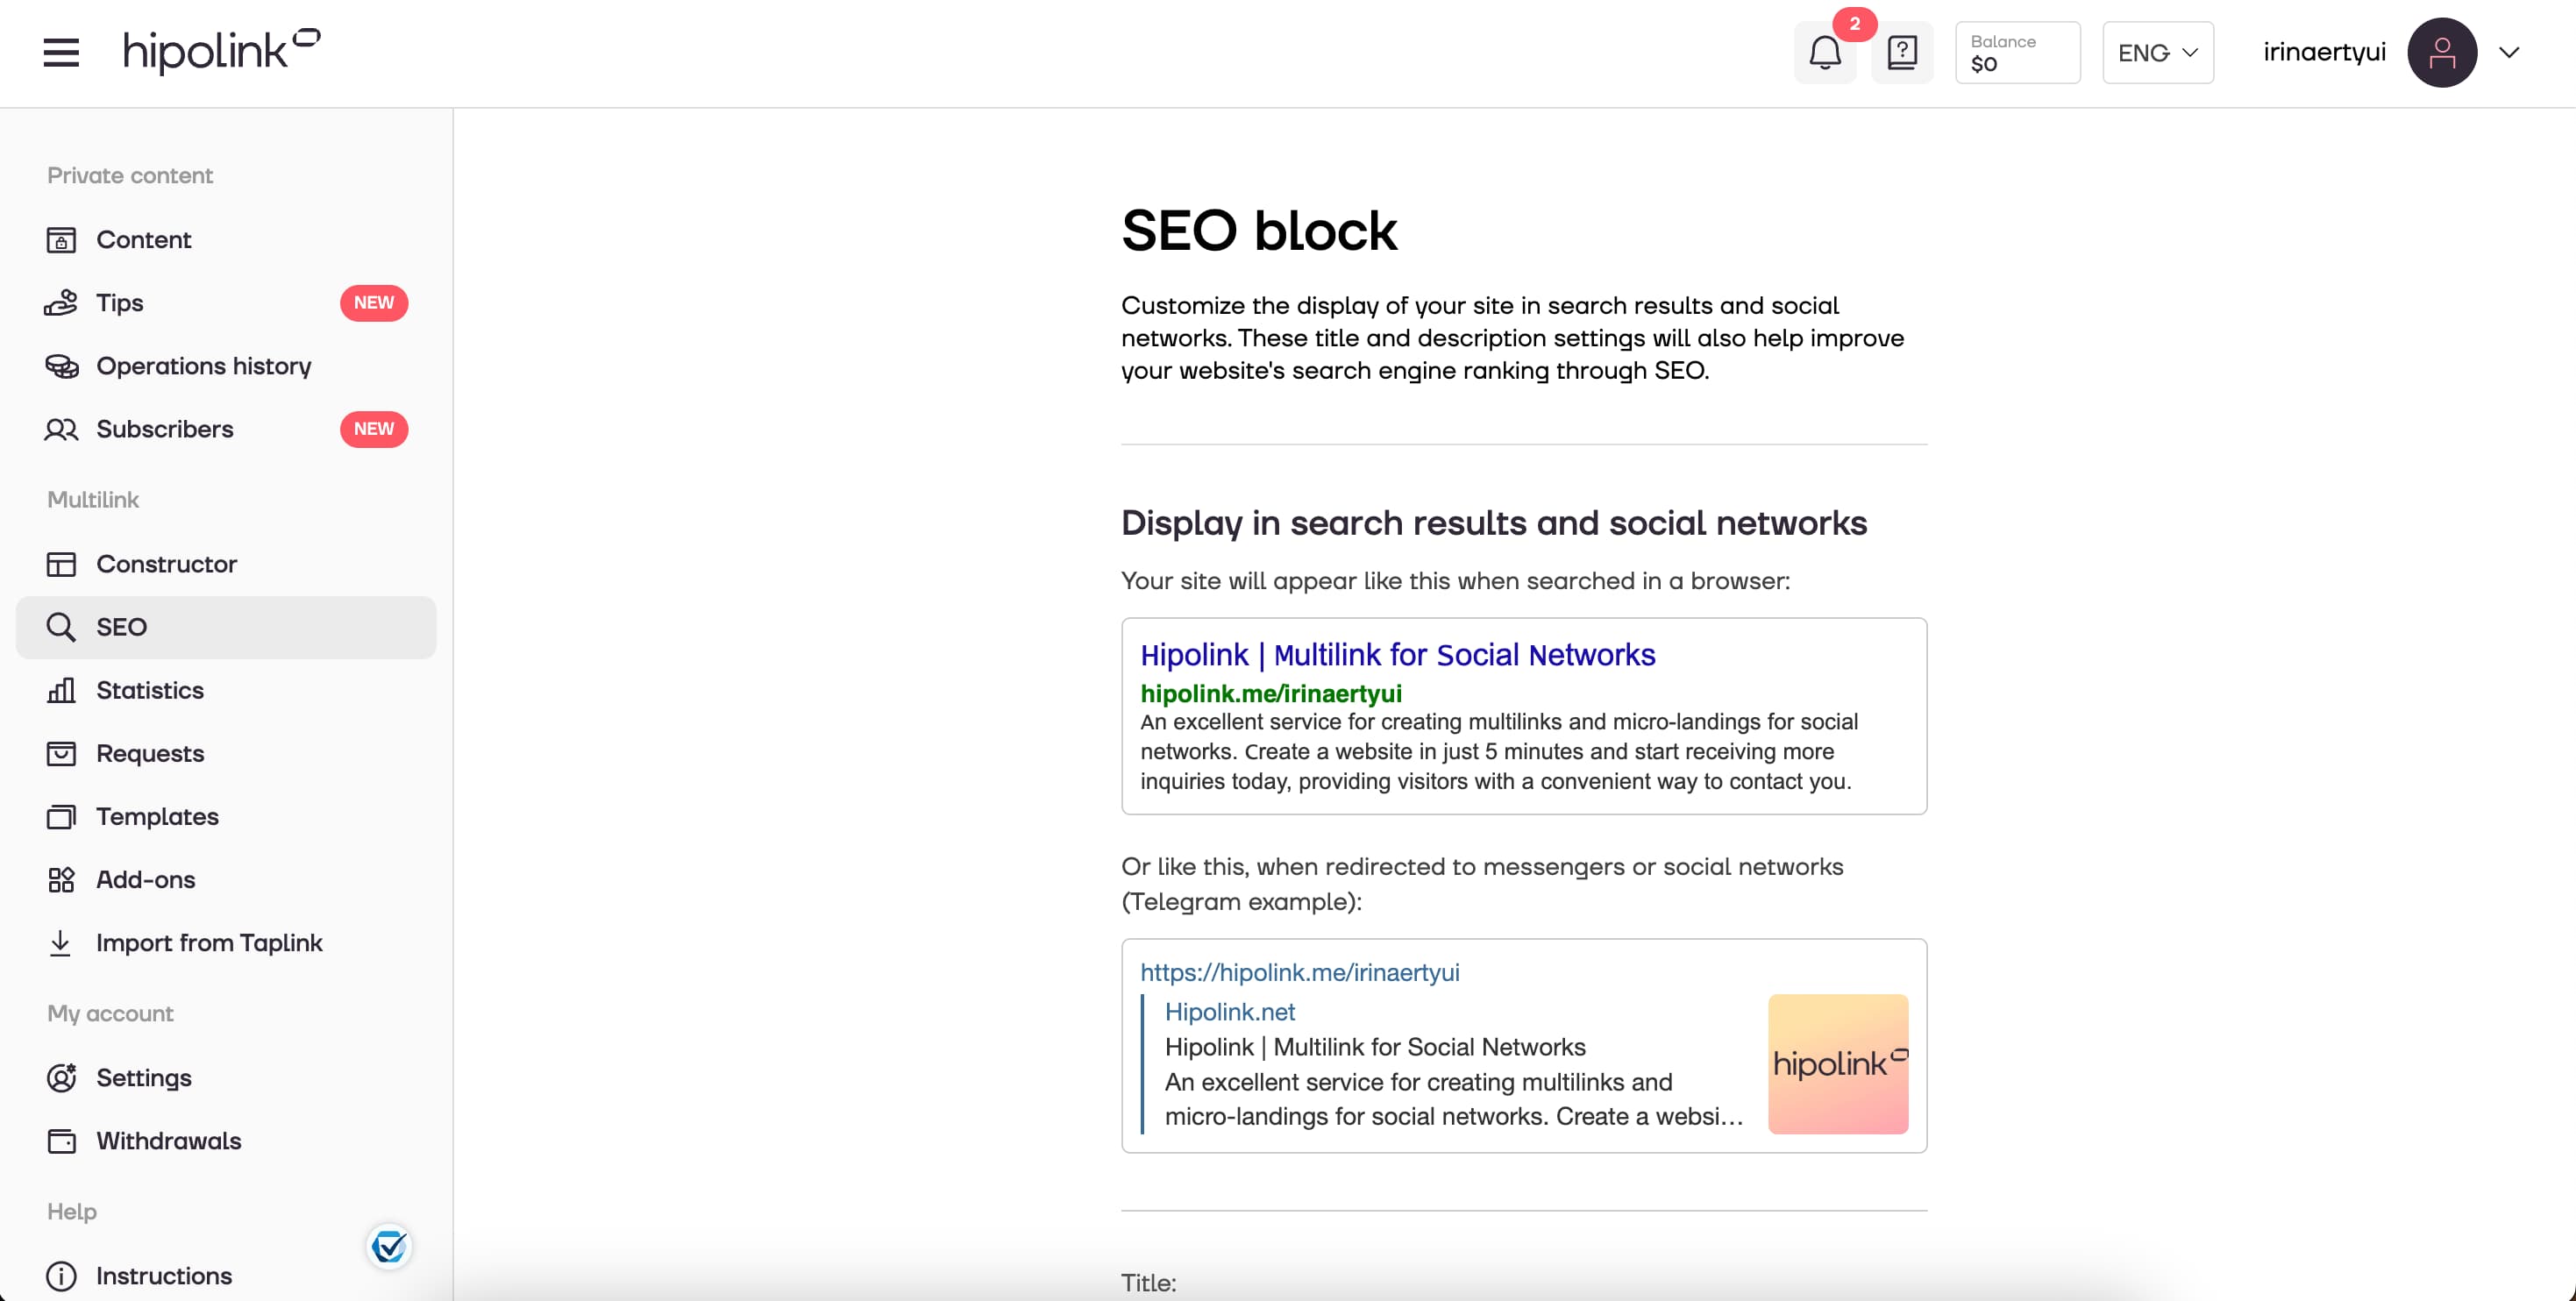Screen dimensions: 2576x1301
Task: Click the https://hipolink.me/irinaertyui Telegram link
Action: click(1299, 973)
